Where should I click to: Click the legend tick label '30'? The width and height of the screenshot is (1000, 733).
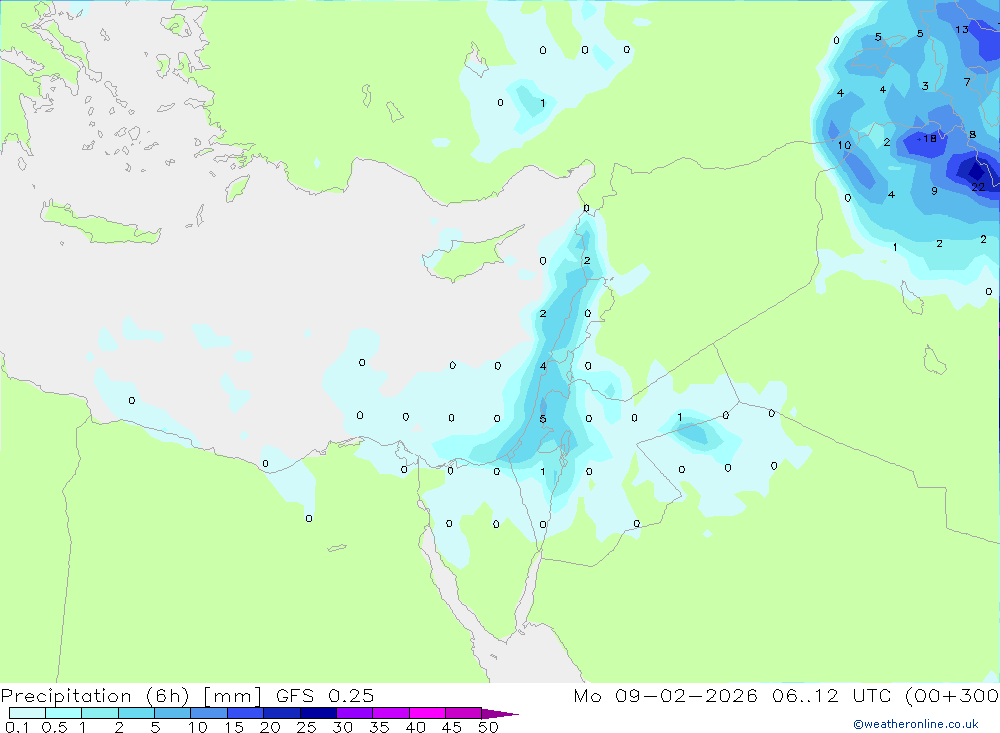pyautogui.click(x=342, y=727)
